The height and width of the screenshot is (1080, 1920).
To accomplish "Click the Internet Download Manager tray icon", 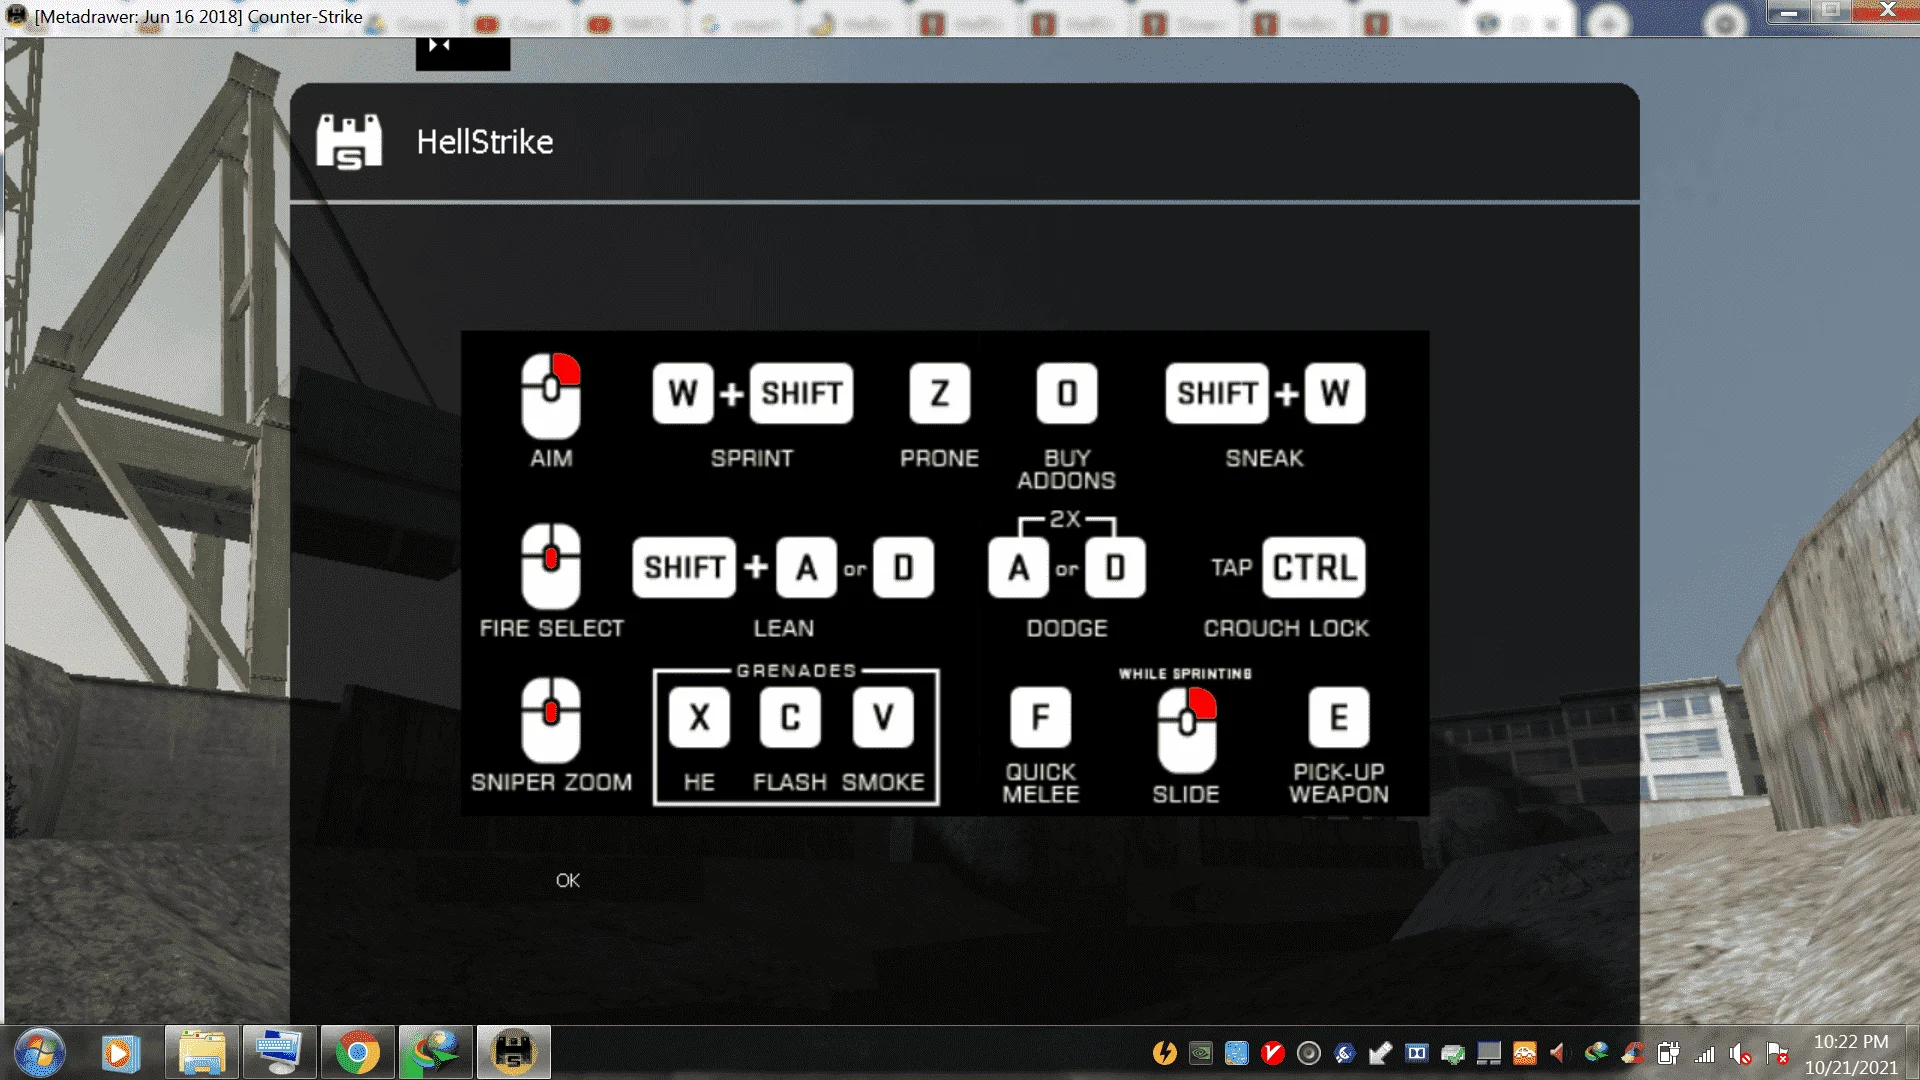I will point(1597,1053).
